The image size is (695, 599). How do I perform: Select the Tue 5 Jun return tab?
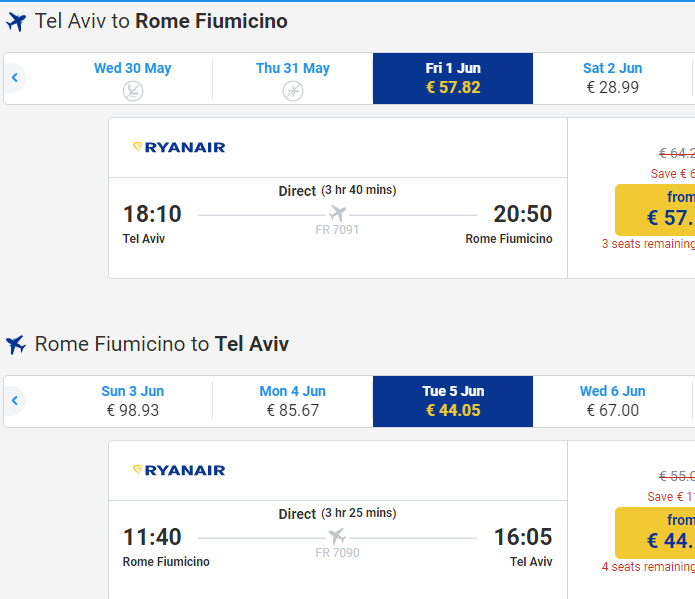click(453, 401)
